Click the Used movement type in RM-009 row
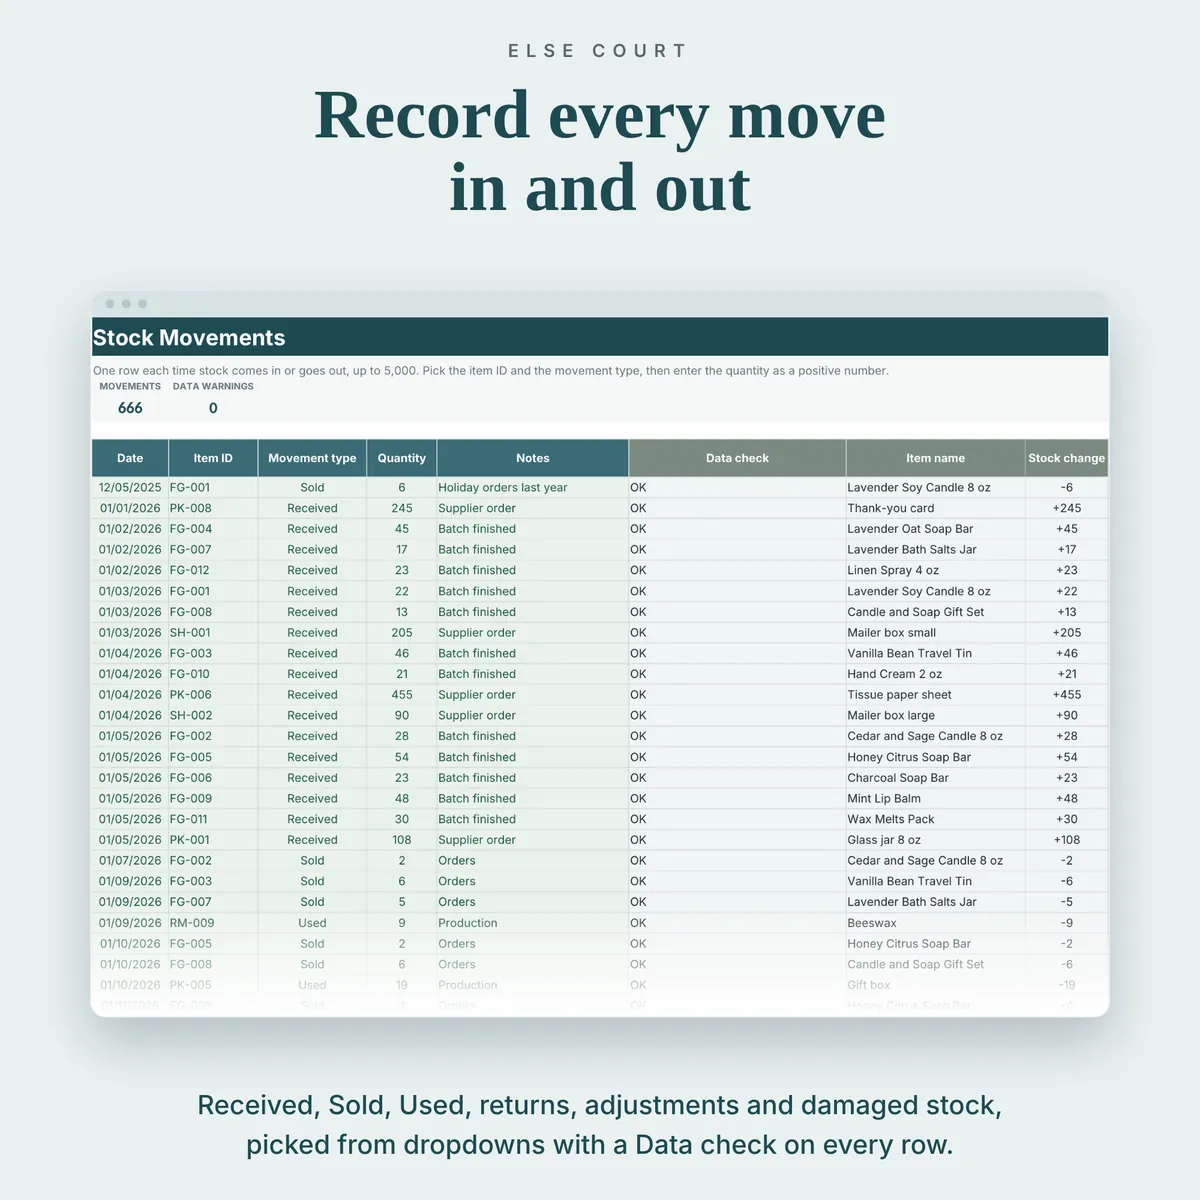The height and width of the screenshot is (1200, 1200). point(312,923)
